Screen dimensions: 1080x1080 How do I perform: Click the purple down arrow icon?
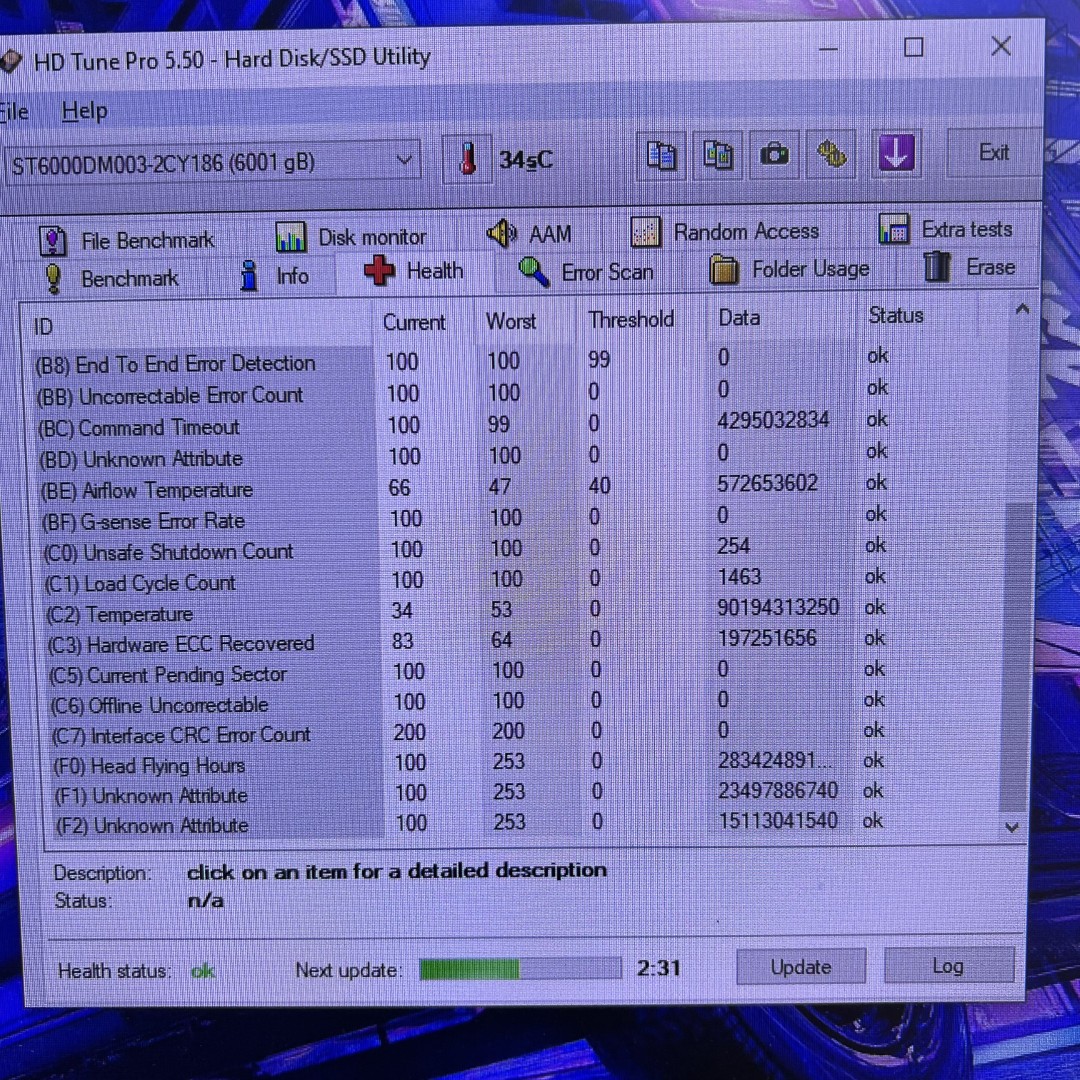pos(896,154)
